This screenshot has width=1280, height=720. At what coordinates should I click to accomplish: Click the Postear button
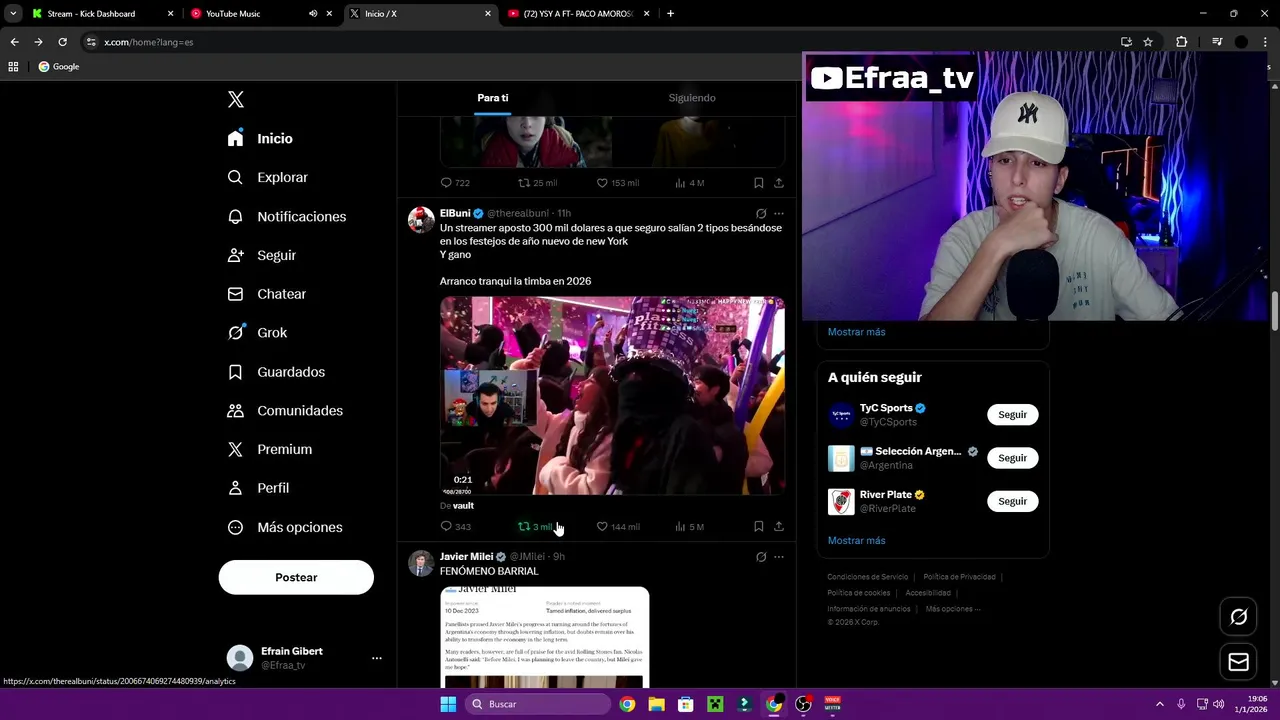click(x=296, y=577)
